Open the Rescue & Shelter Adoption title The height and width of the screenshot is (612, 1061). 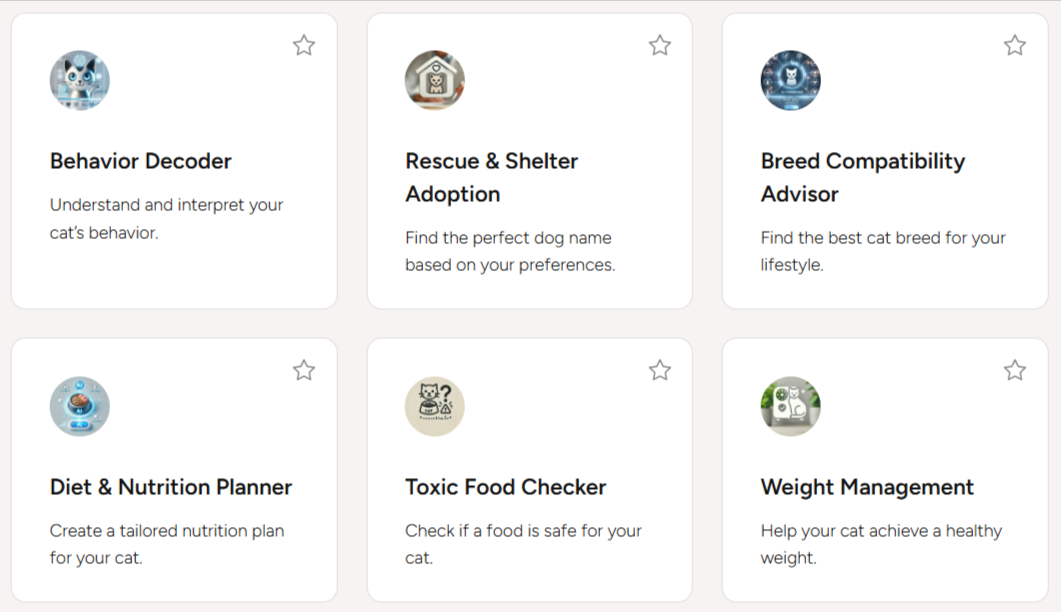click(x=492, y=177)
